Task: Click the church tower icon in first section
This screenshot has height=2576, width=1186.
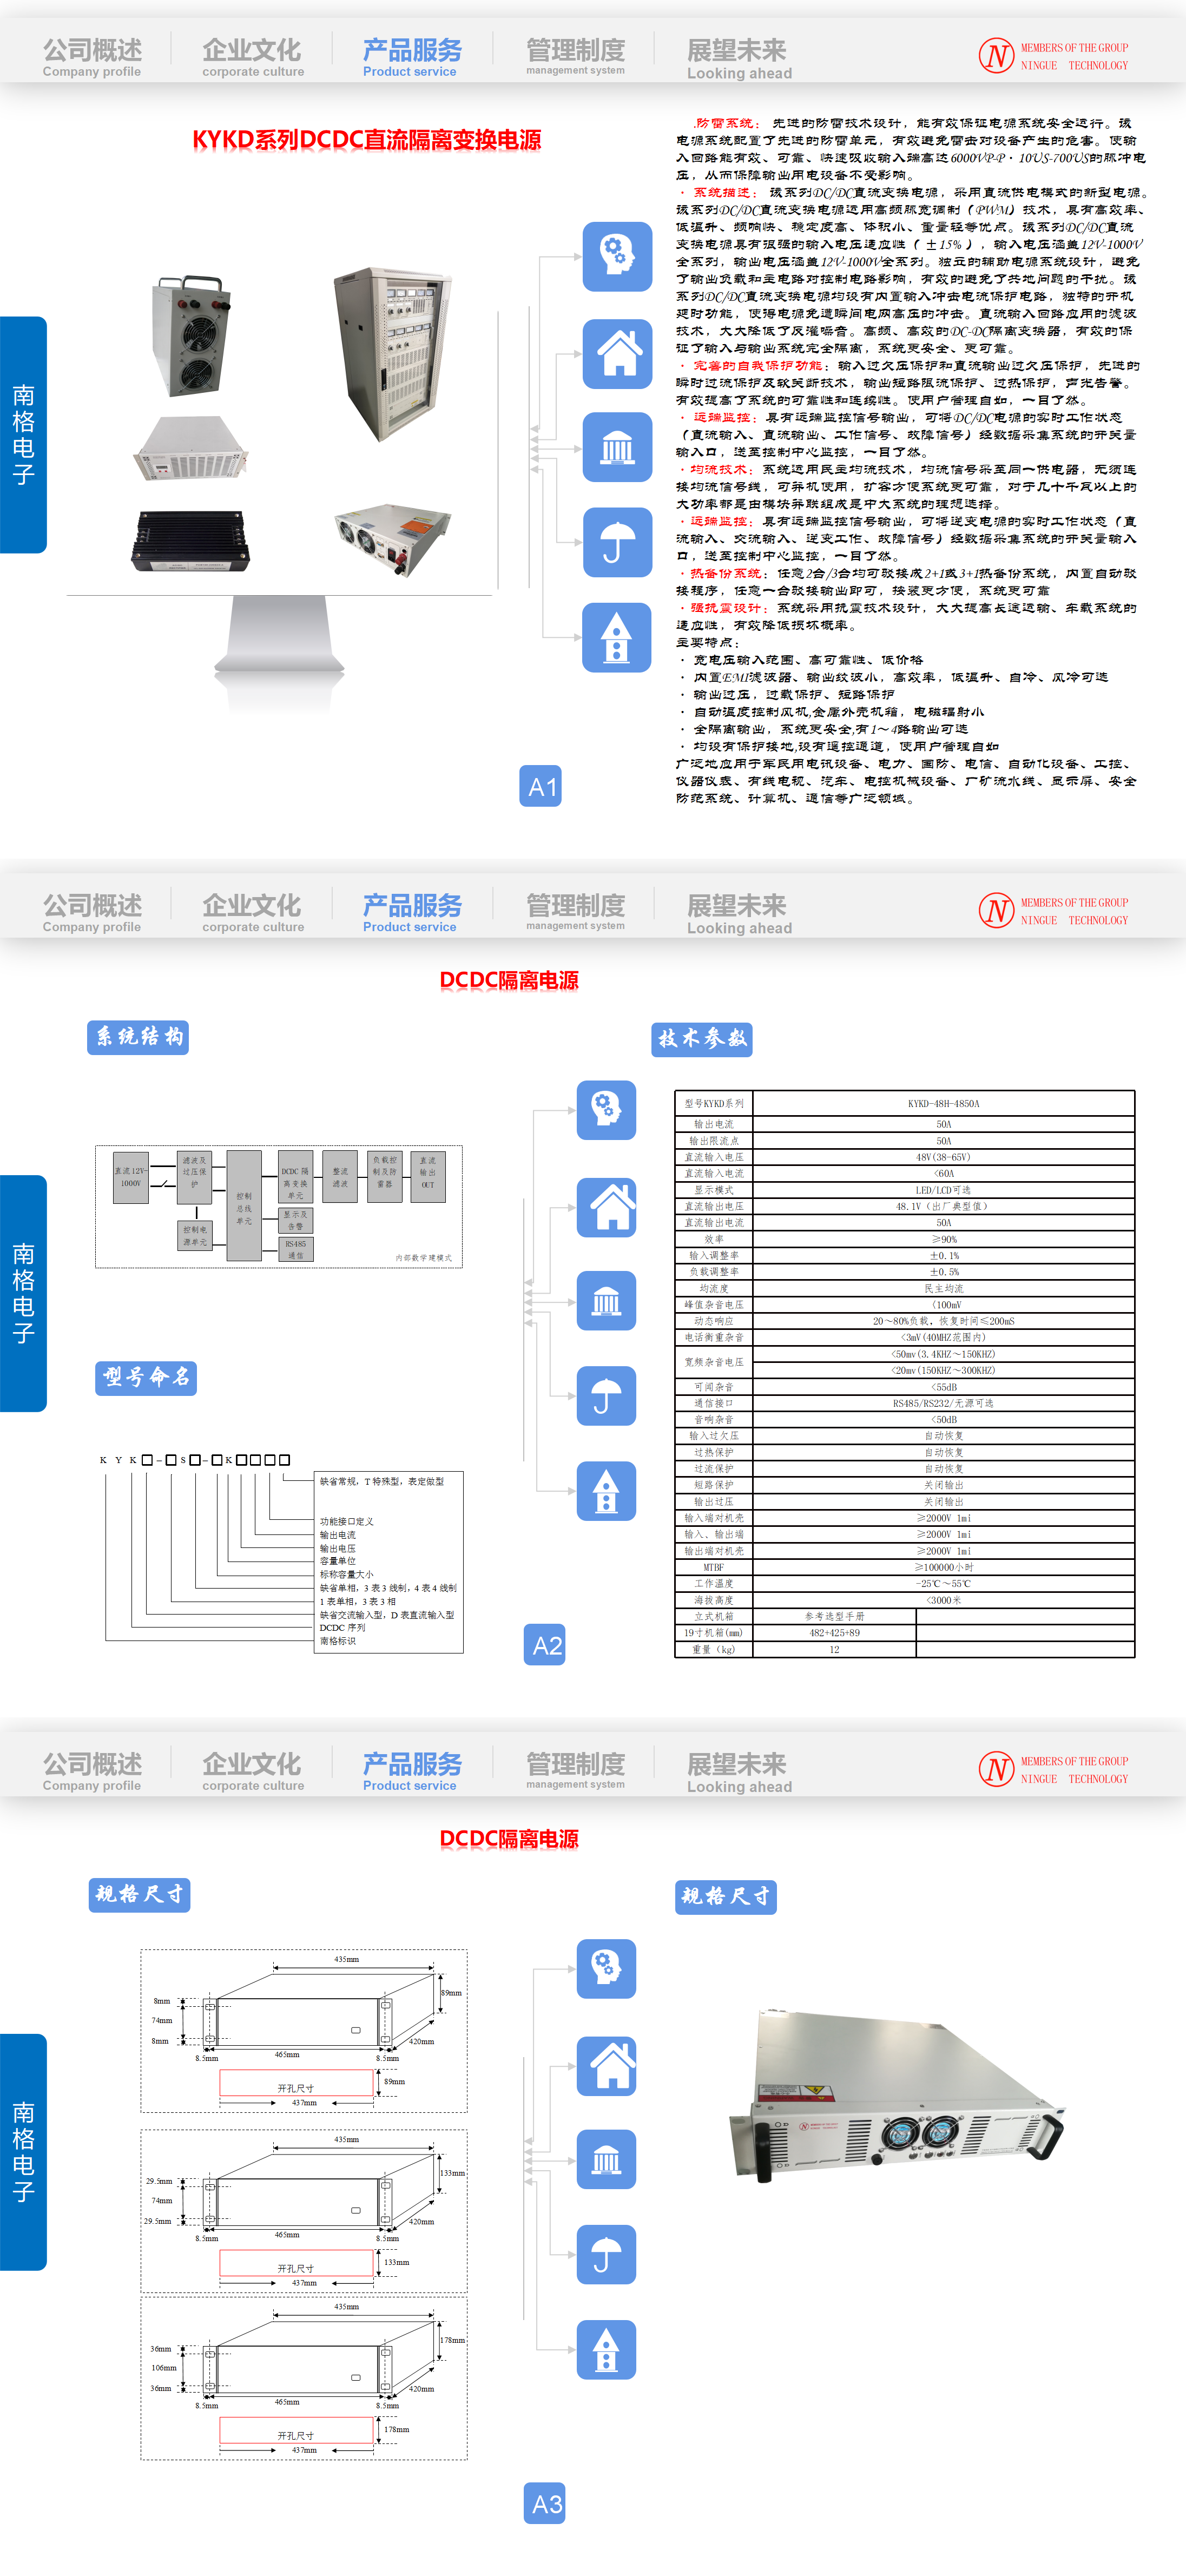Action: [617, 637]
